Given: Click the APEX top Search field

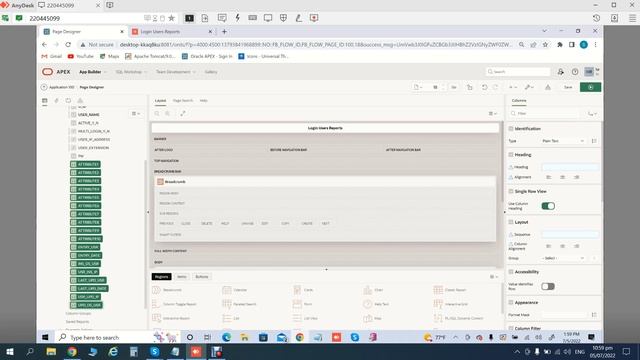Looking at the screenshot, I should click(518, 72).
